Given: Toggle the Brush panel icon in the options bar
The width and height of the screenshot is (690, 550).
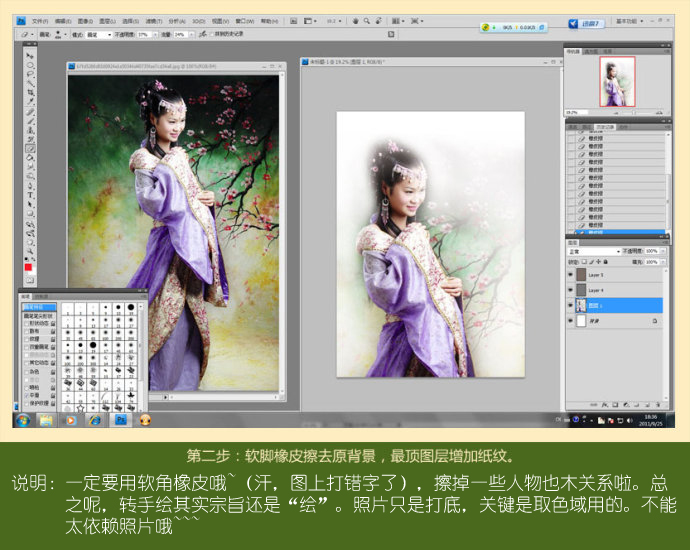Looking at the screenshot, I should tap(391, 34).
